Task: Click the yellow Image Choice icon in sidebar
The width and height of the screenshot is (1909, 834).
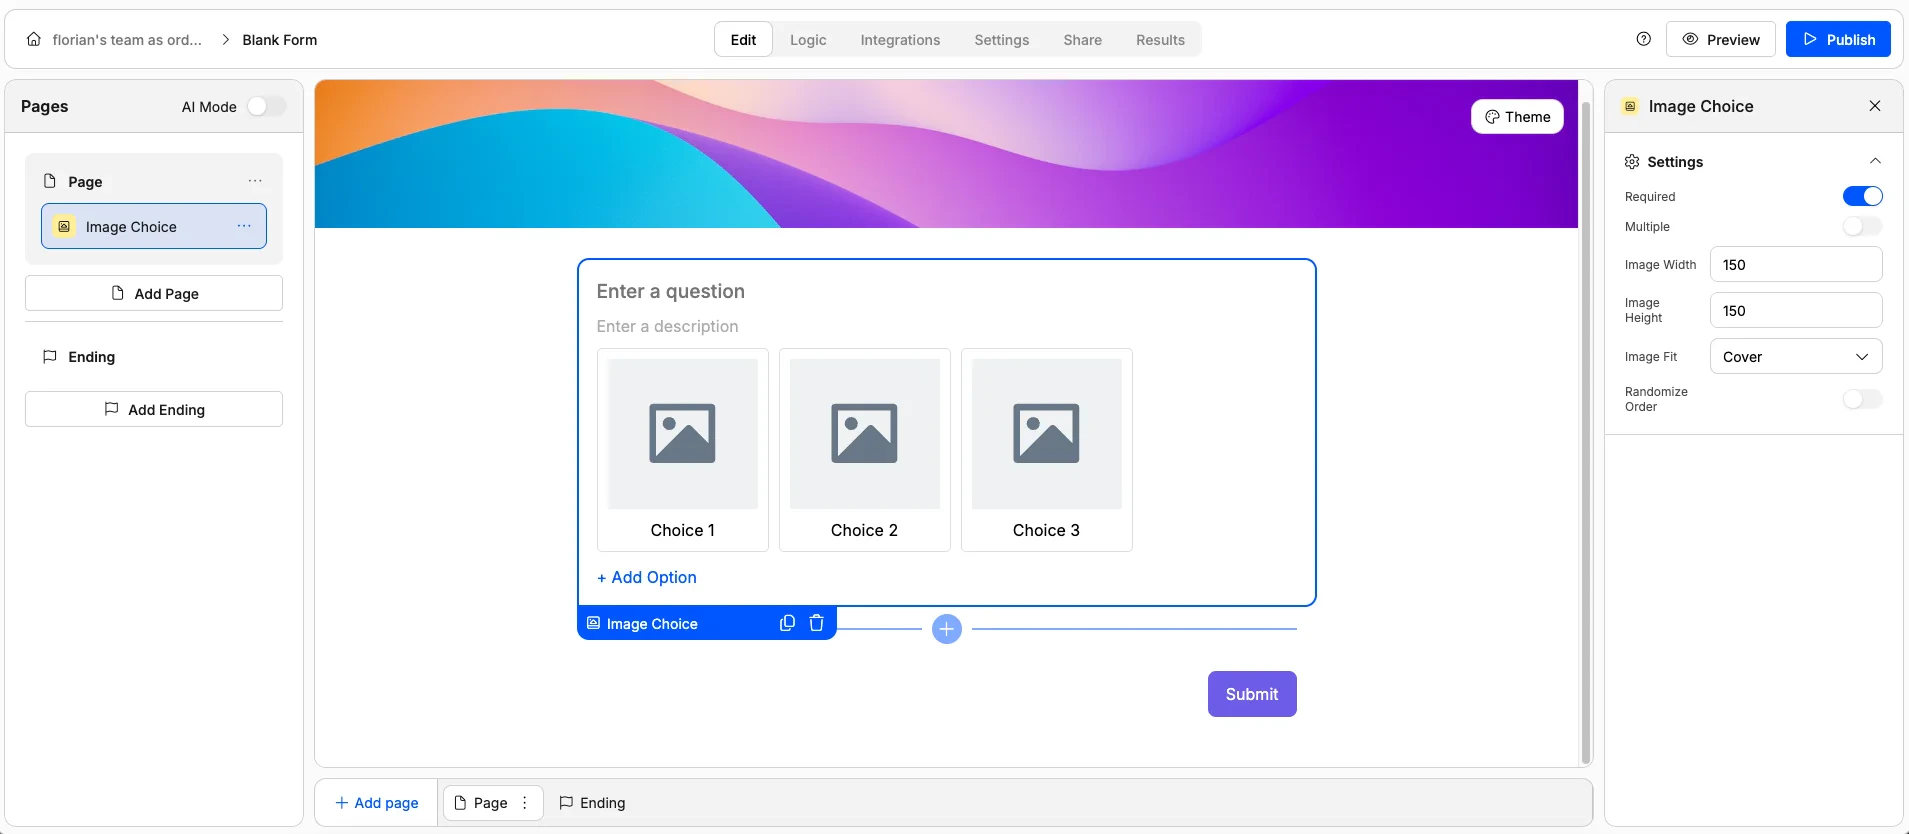Action: tap(64, 226)
